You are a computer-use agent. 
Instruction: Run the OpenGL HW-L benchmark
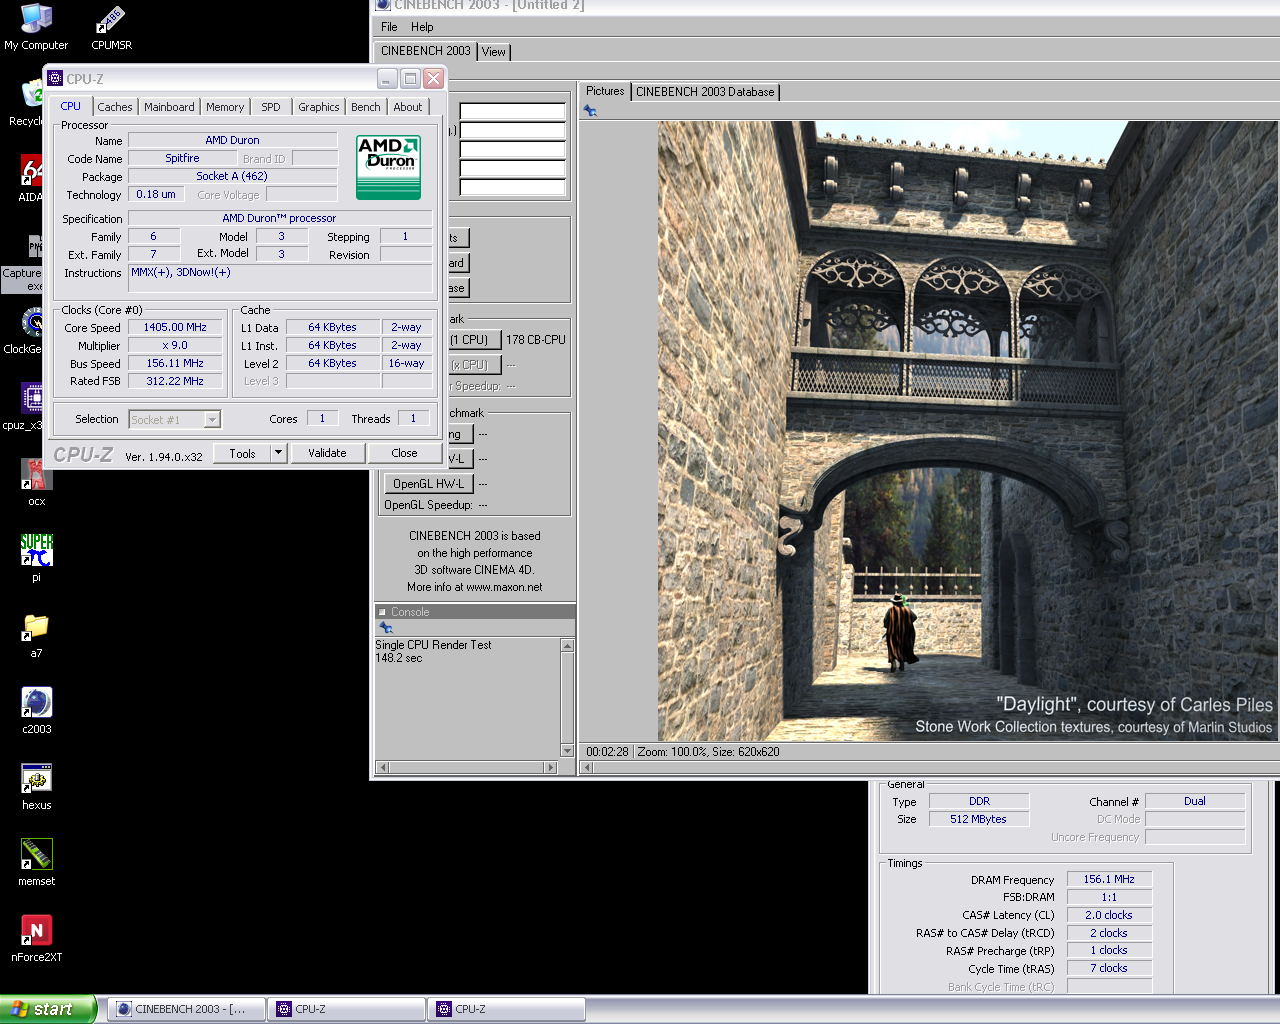tap(428, 484)
